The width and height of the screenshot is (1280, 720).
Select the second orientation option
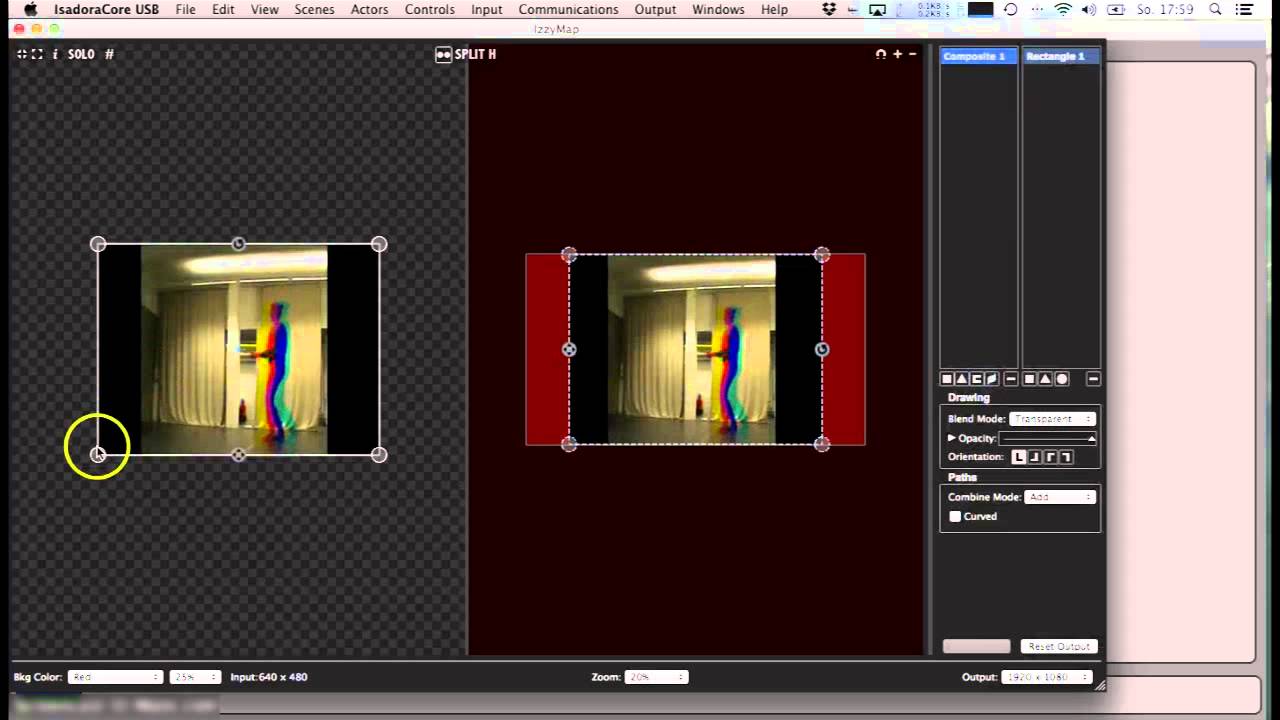(1035, 457)
